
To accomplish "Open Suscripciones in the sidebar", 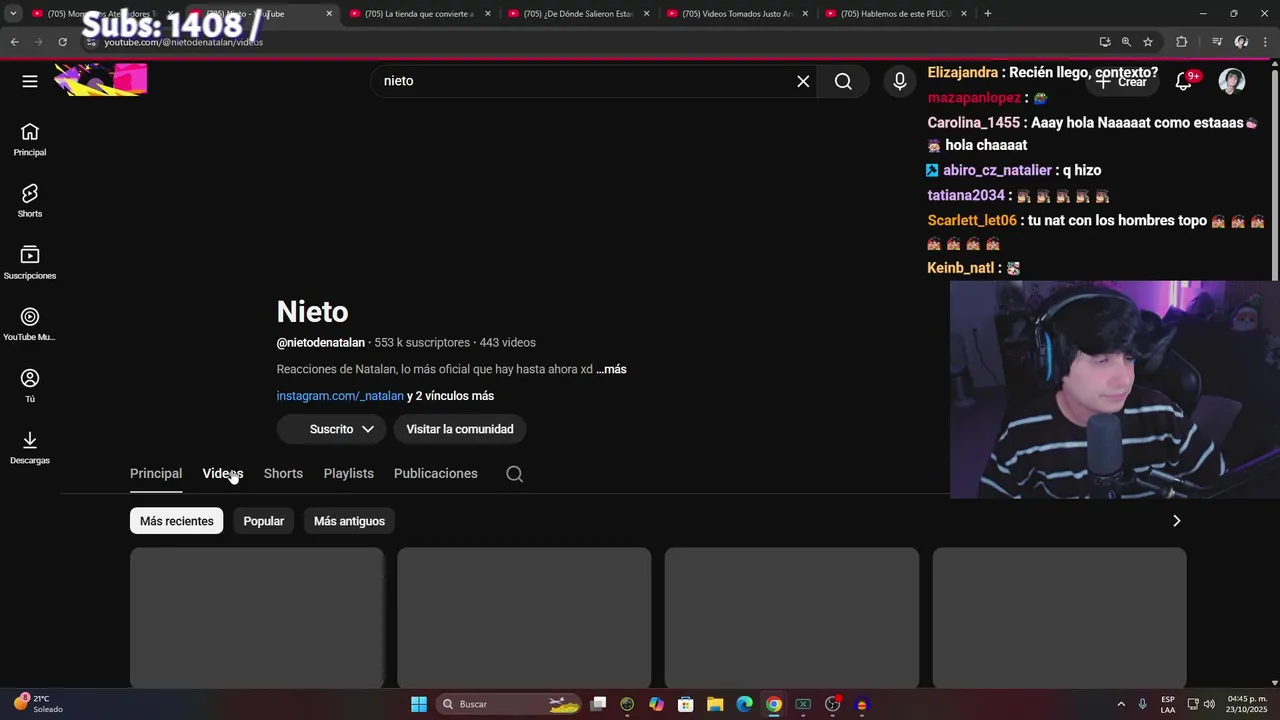I will coord(30,263).
